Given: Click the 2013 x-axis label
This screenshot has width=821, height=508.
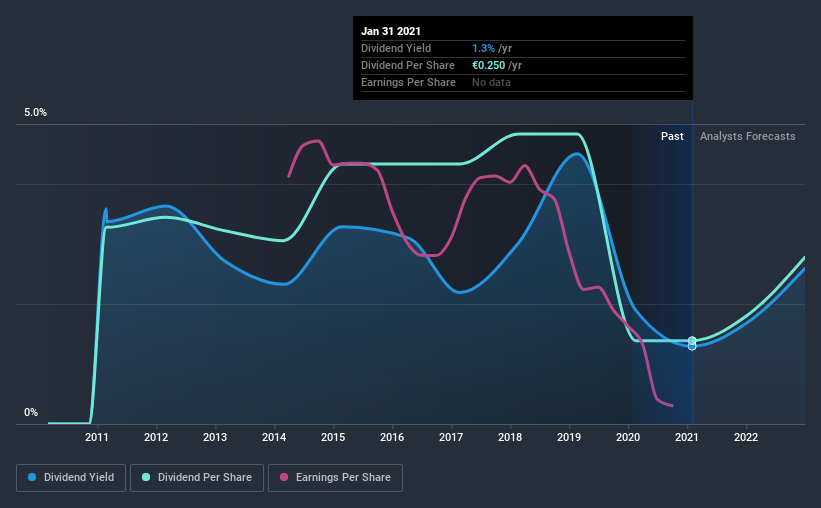Looking at the screenshot, I should pos(215,437).
